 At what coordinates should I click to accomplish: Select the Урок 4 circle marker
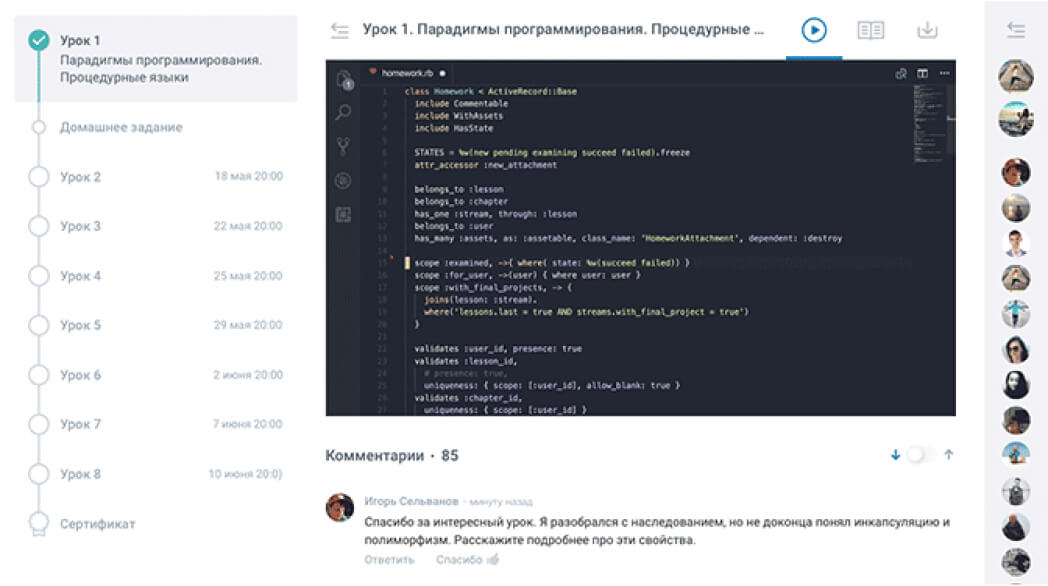point(39,275)
